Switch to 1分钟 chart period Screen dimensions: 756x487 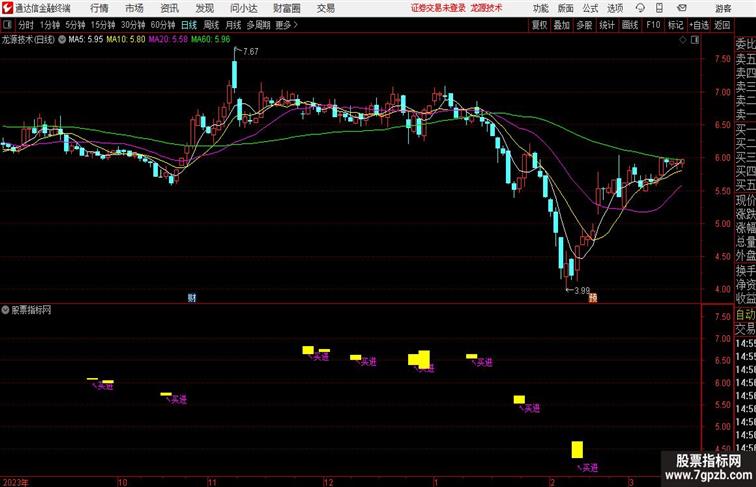[50, 25]
